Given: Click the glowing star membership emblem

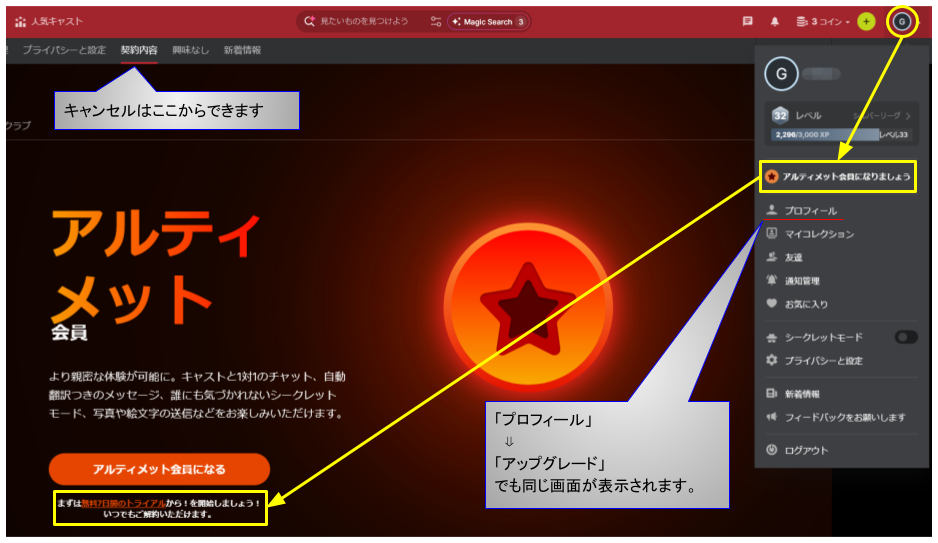Looking at the screenshot, I should tap(528, 307).
